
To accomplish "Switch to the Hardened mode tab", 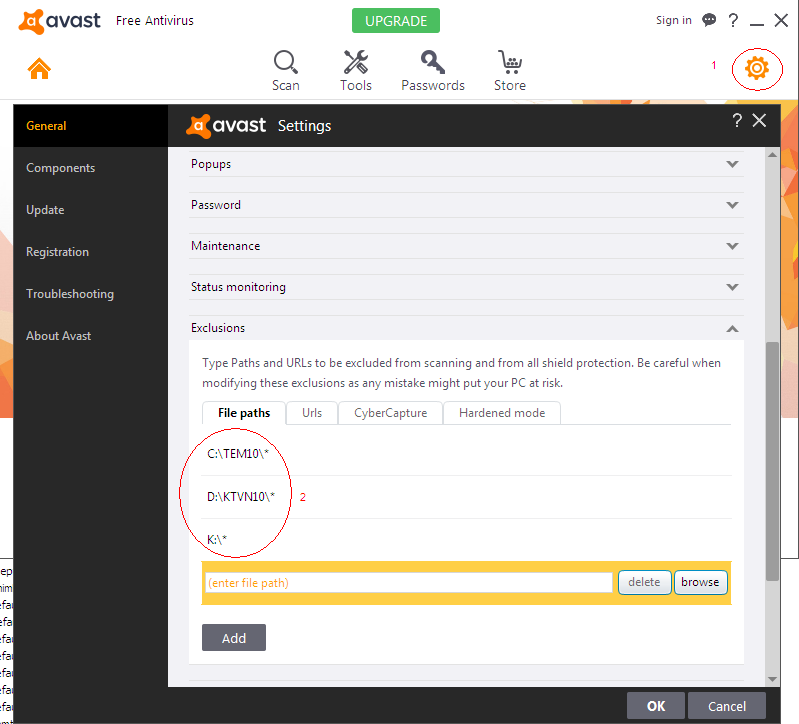I will [x=502, y=413].
